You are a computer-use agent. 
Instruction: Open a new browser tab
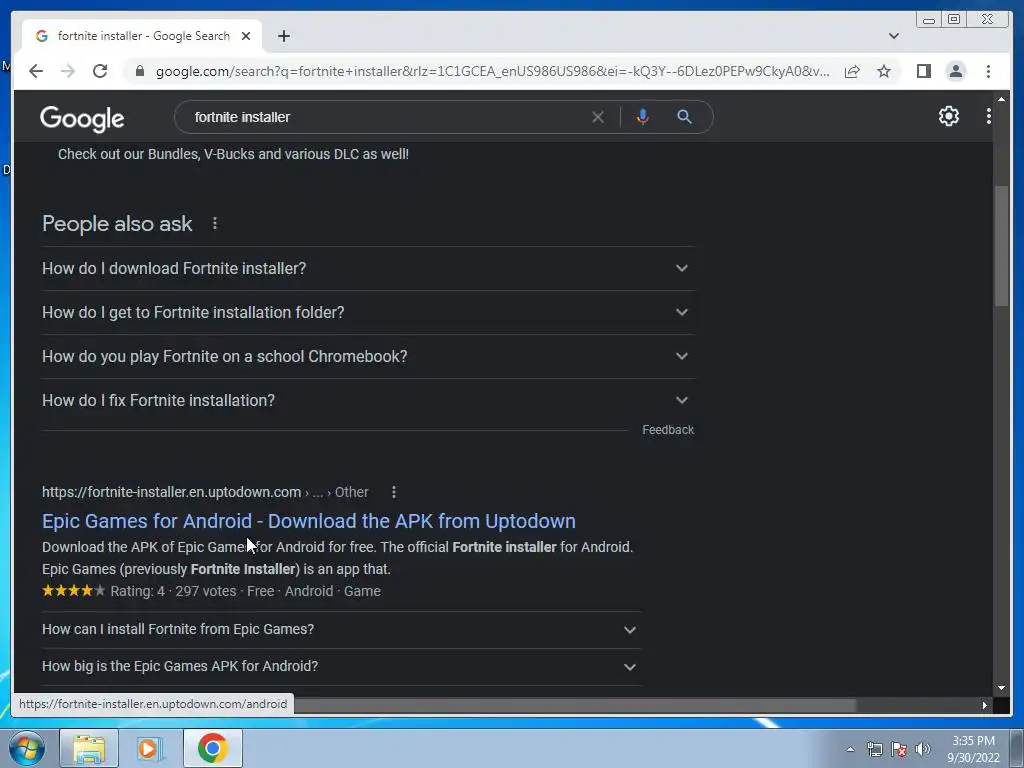[283, 36]
